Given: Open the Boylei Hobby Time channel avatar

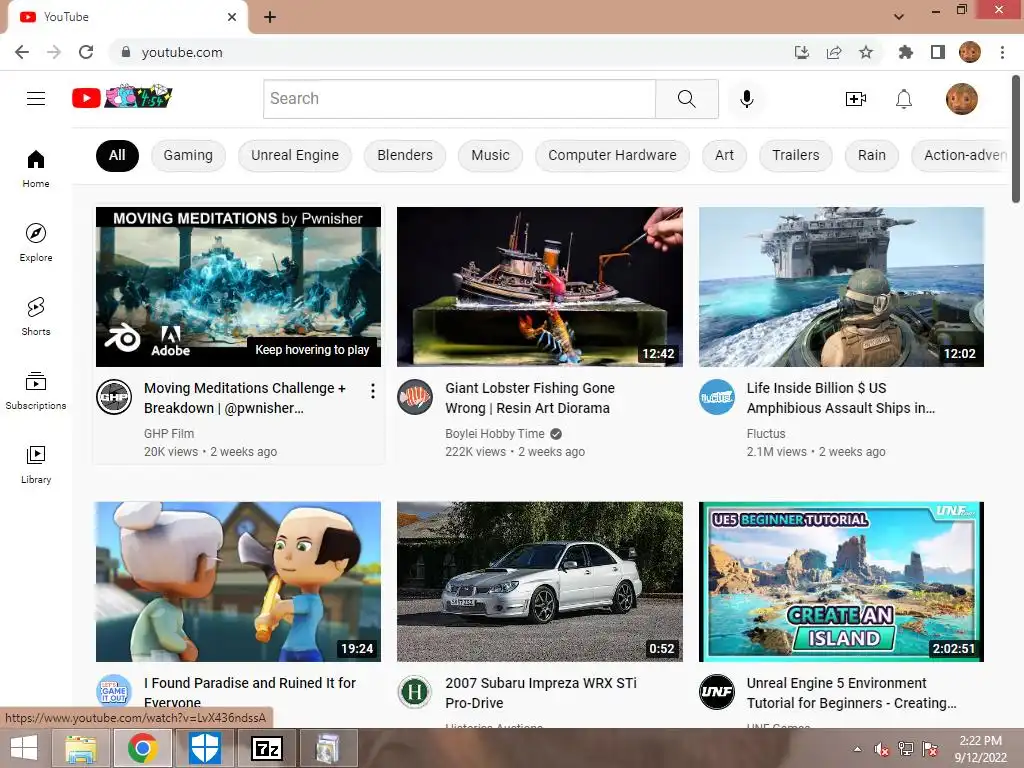Looking at the screenshot, I should click(415, 396).
